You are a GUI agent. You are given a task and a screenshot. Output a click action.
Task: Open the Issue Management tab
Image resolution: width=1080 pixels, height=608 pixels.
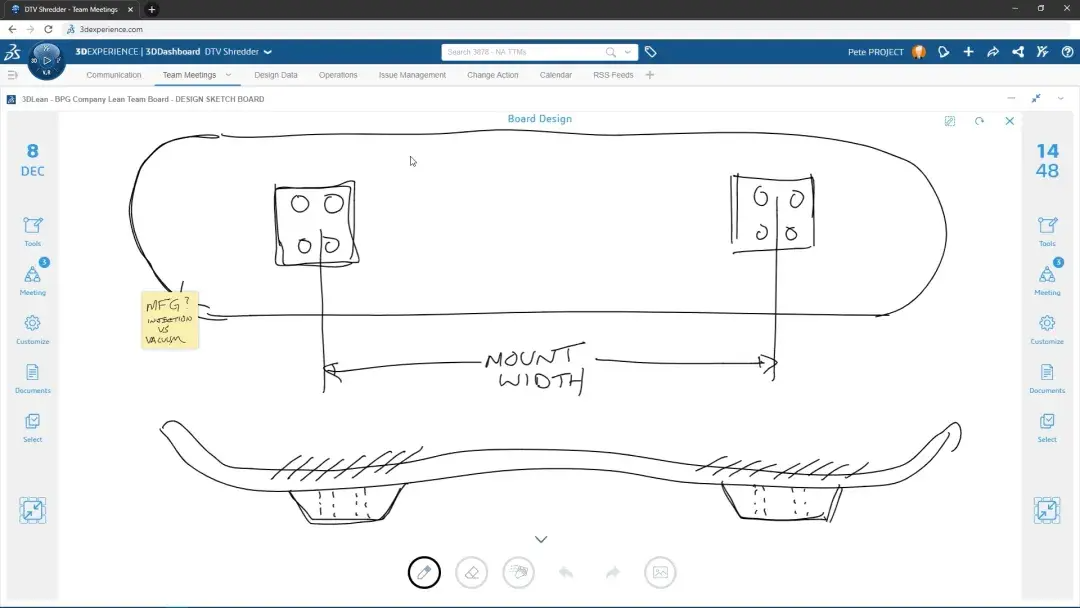412,75
